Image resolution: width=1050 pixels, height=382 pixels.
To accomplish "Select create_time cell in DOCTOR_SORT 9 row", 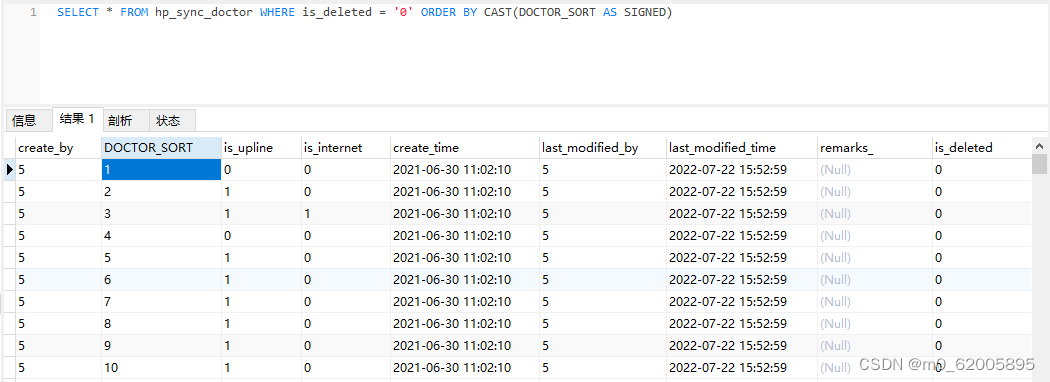I will (x=465, y=346).
